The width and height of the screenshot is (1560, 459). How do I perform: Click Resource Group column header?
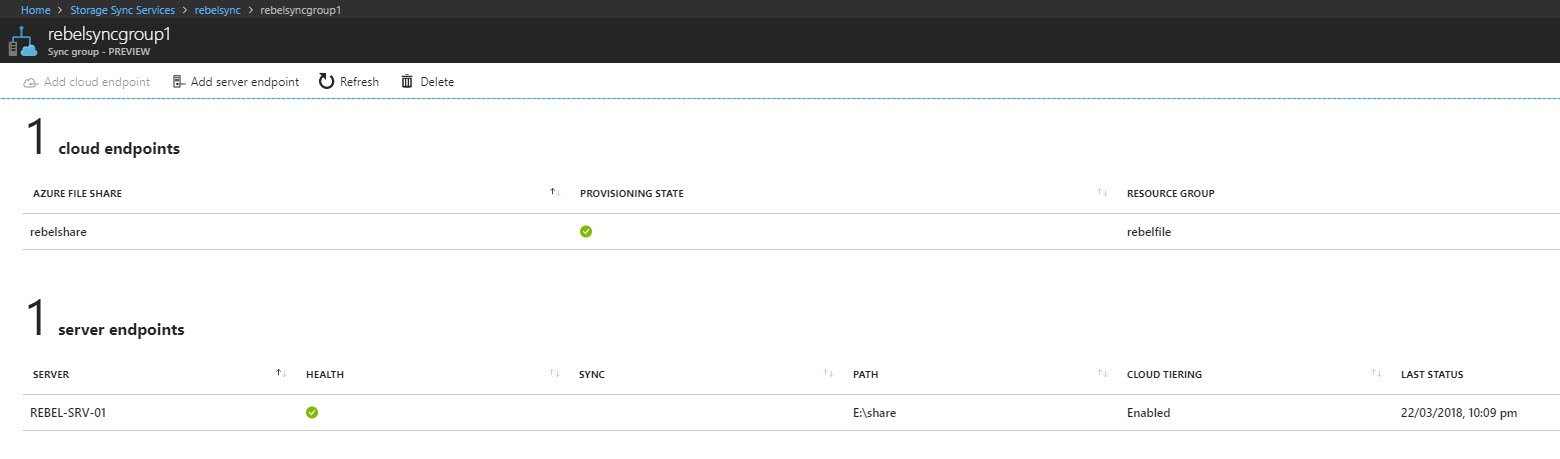(x=1171, y=193)
